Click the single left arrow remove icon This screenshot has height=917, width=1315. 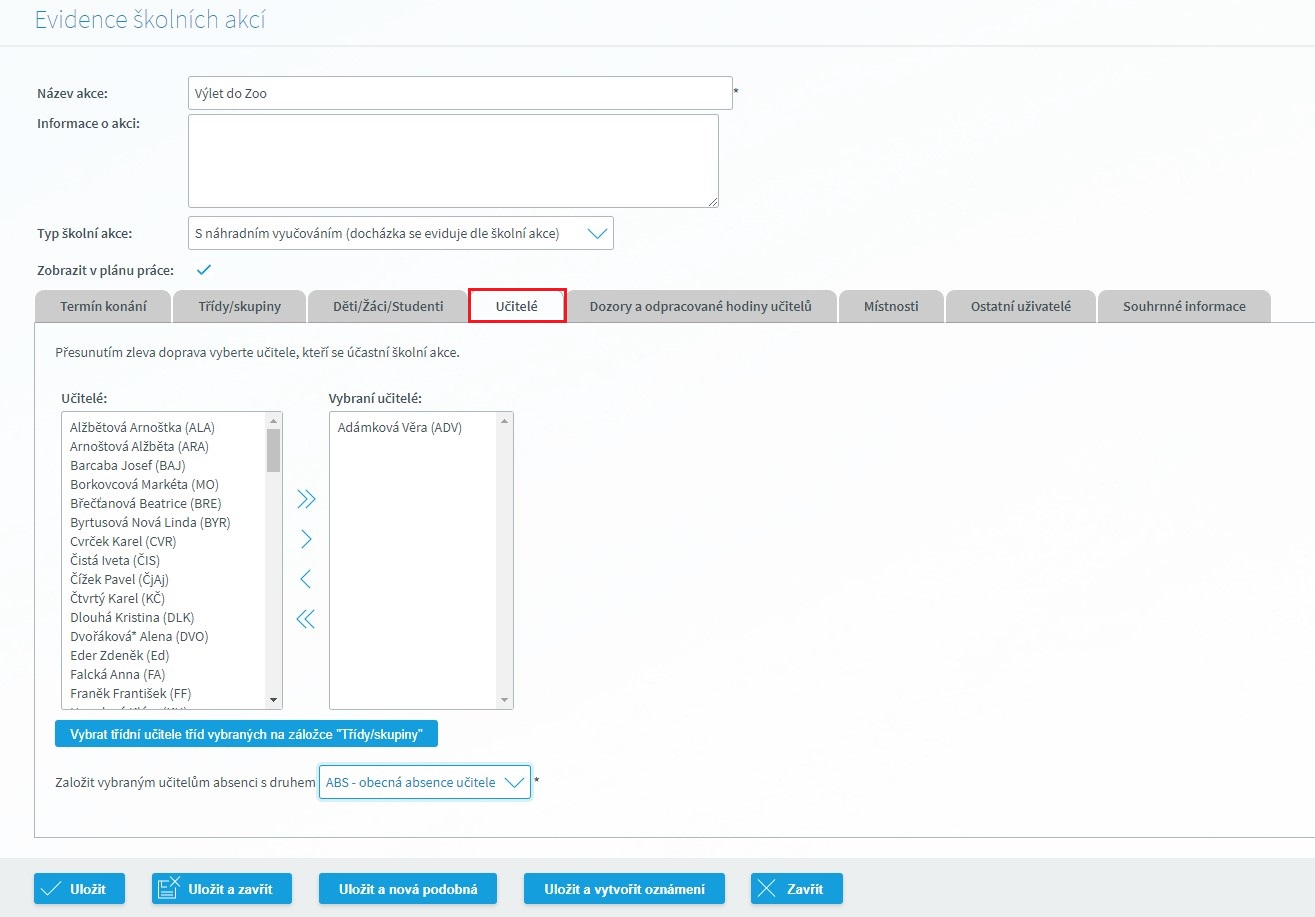tap(306, 579)
